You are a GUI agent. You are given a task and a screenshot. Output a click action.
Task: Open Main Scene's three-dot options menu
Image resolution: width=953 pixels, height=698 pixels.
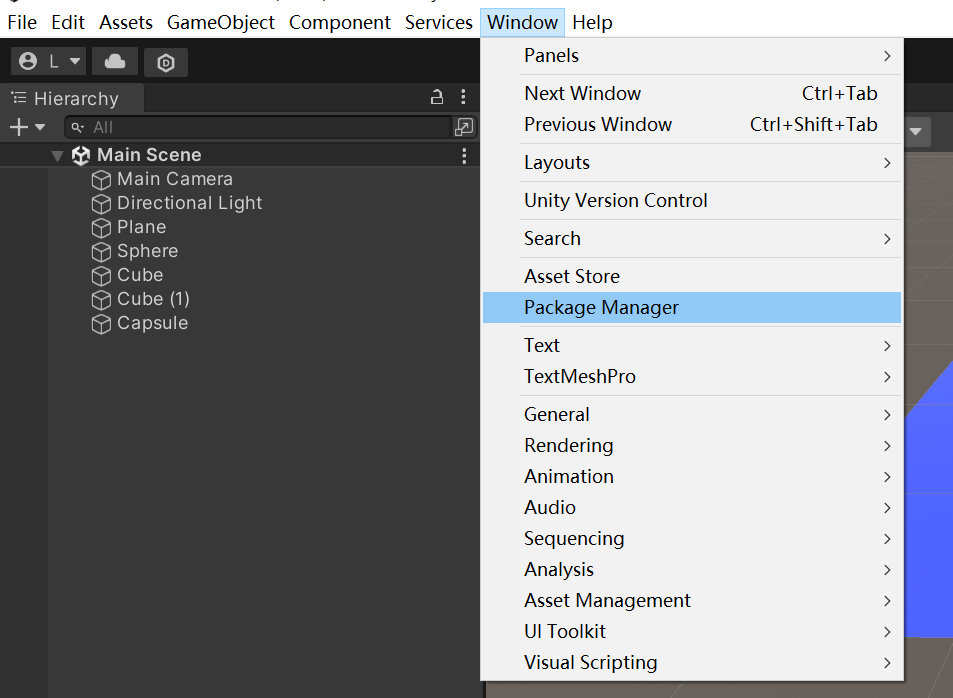tap(464, 156)
